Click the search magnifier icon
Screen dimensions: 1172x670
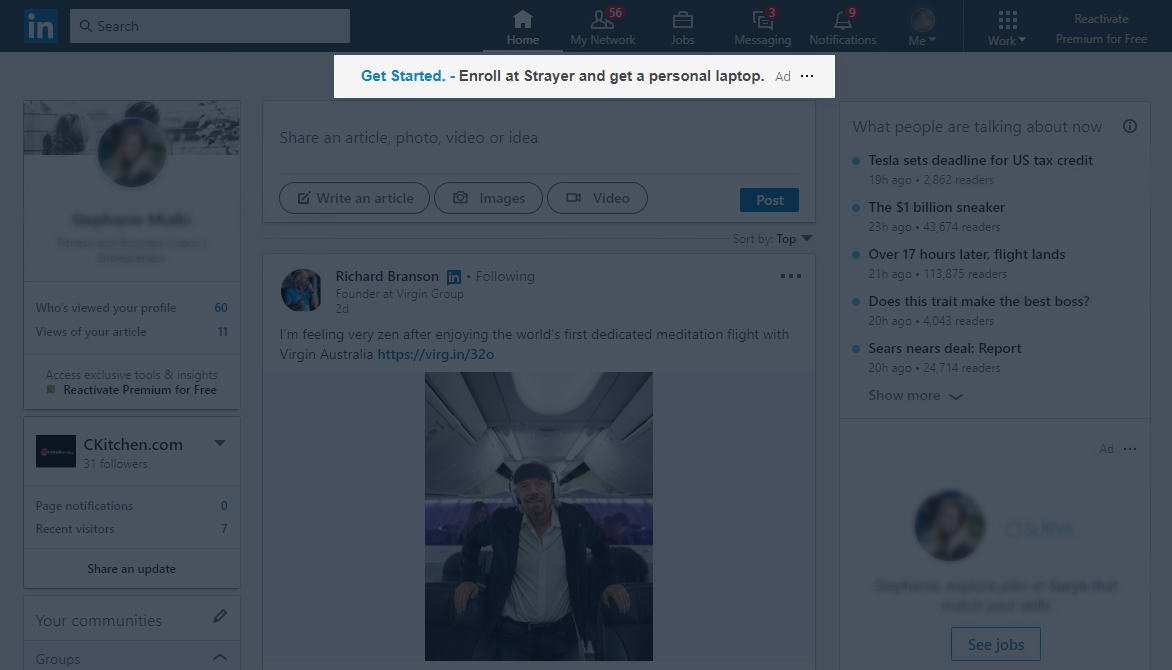pyautogui.click(x=86, y=26)
